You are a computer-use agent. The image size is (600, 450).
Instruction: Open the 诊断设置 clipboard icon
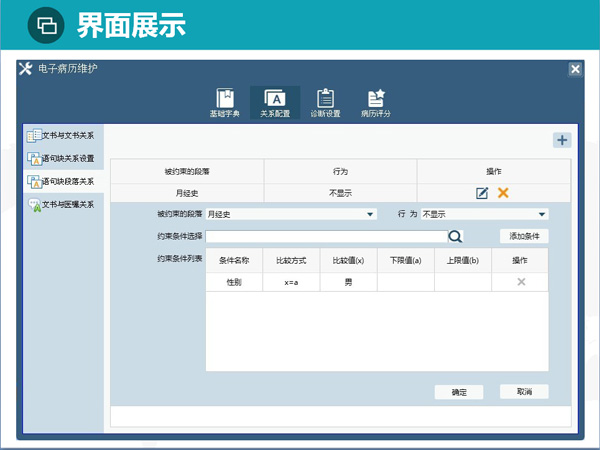[325, 103]
